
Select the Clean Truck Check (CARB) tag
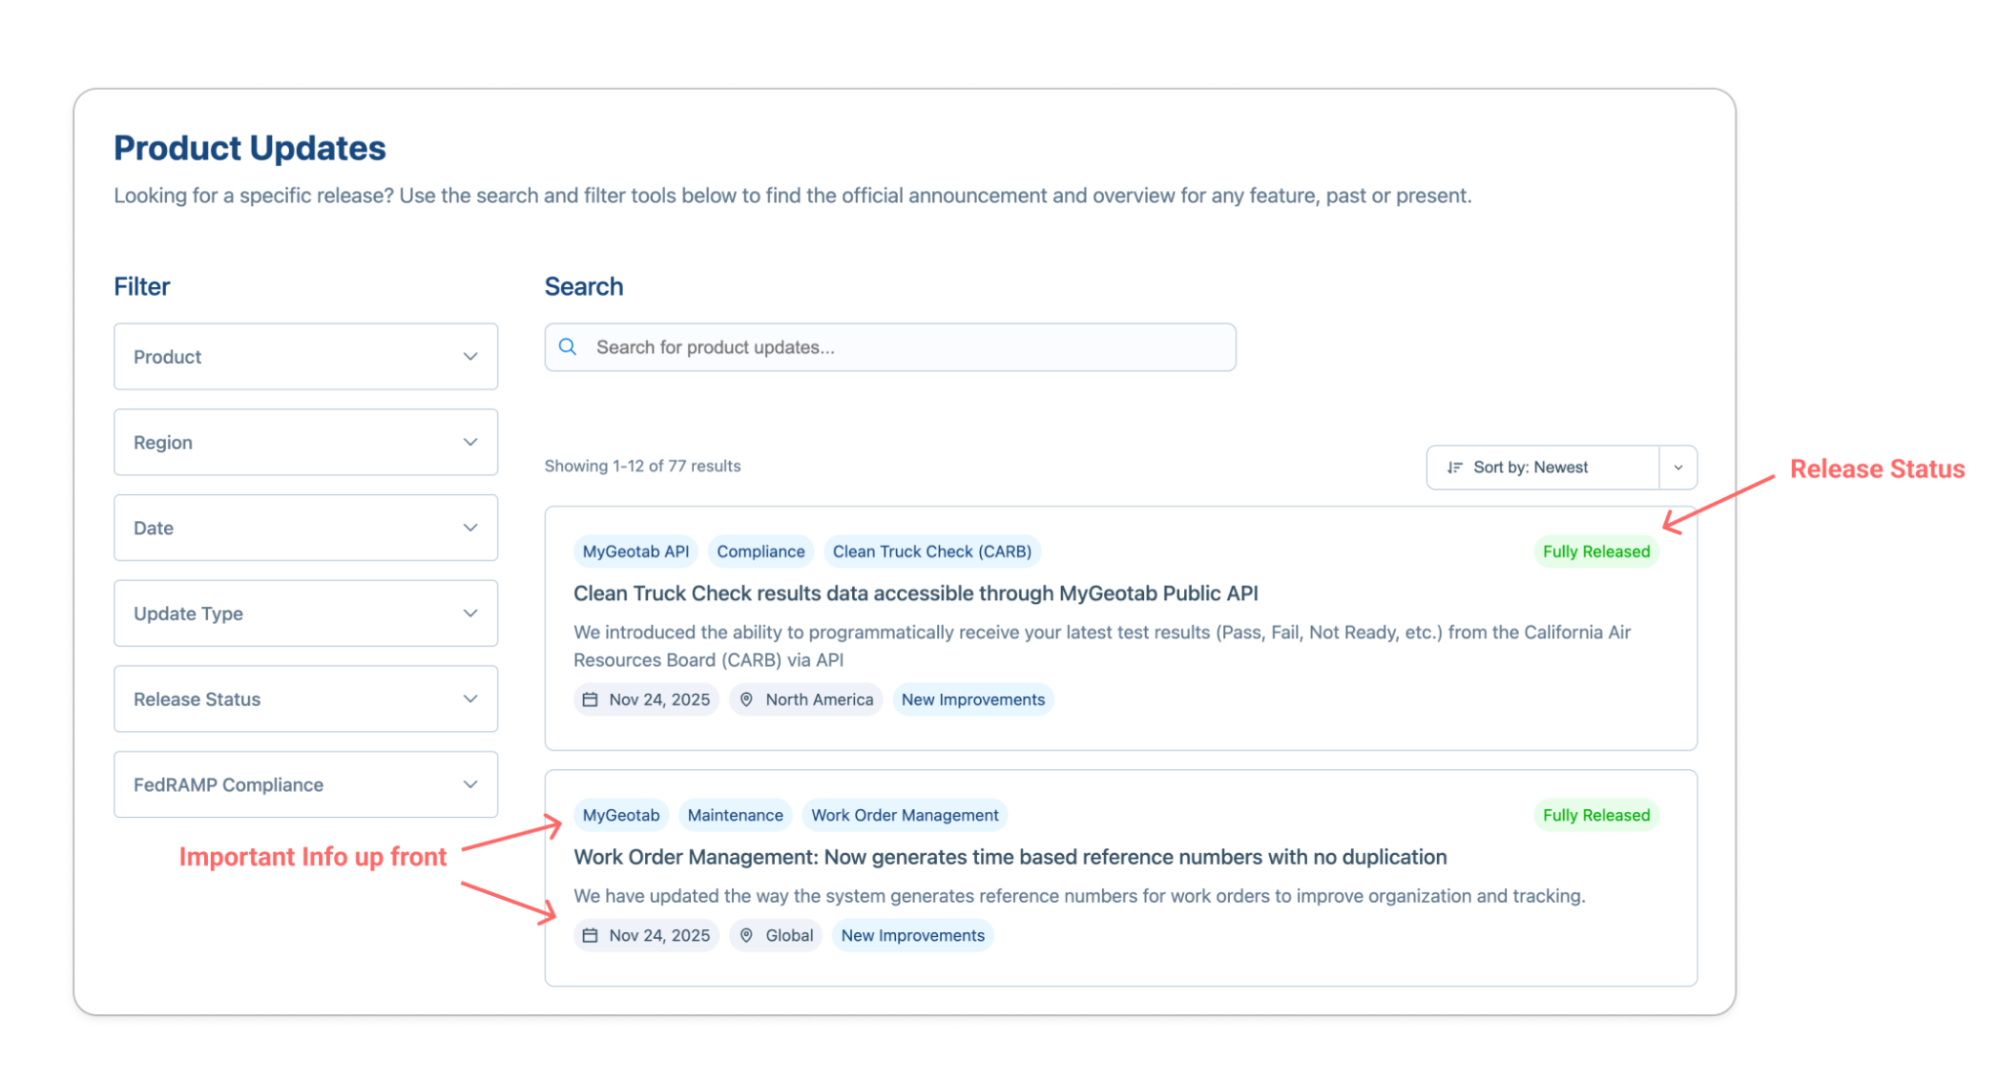[932, 551]
